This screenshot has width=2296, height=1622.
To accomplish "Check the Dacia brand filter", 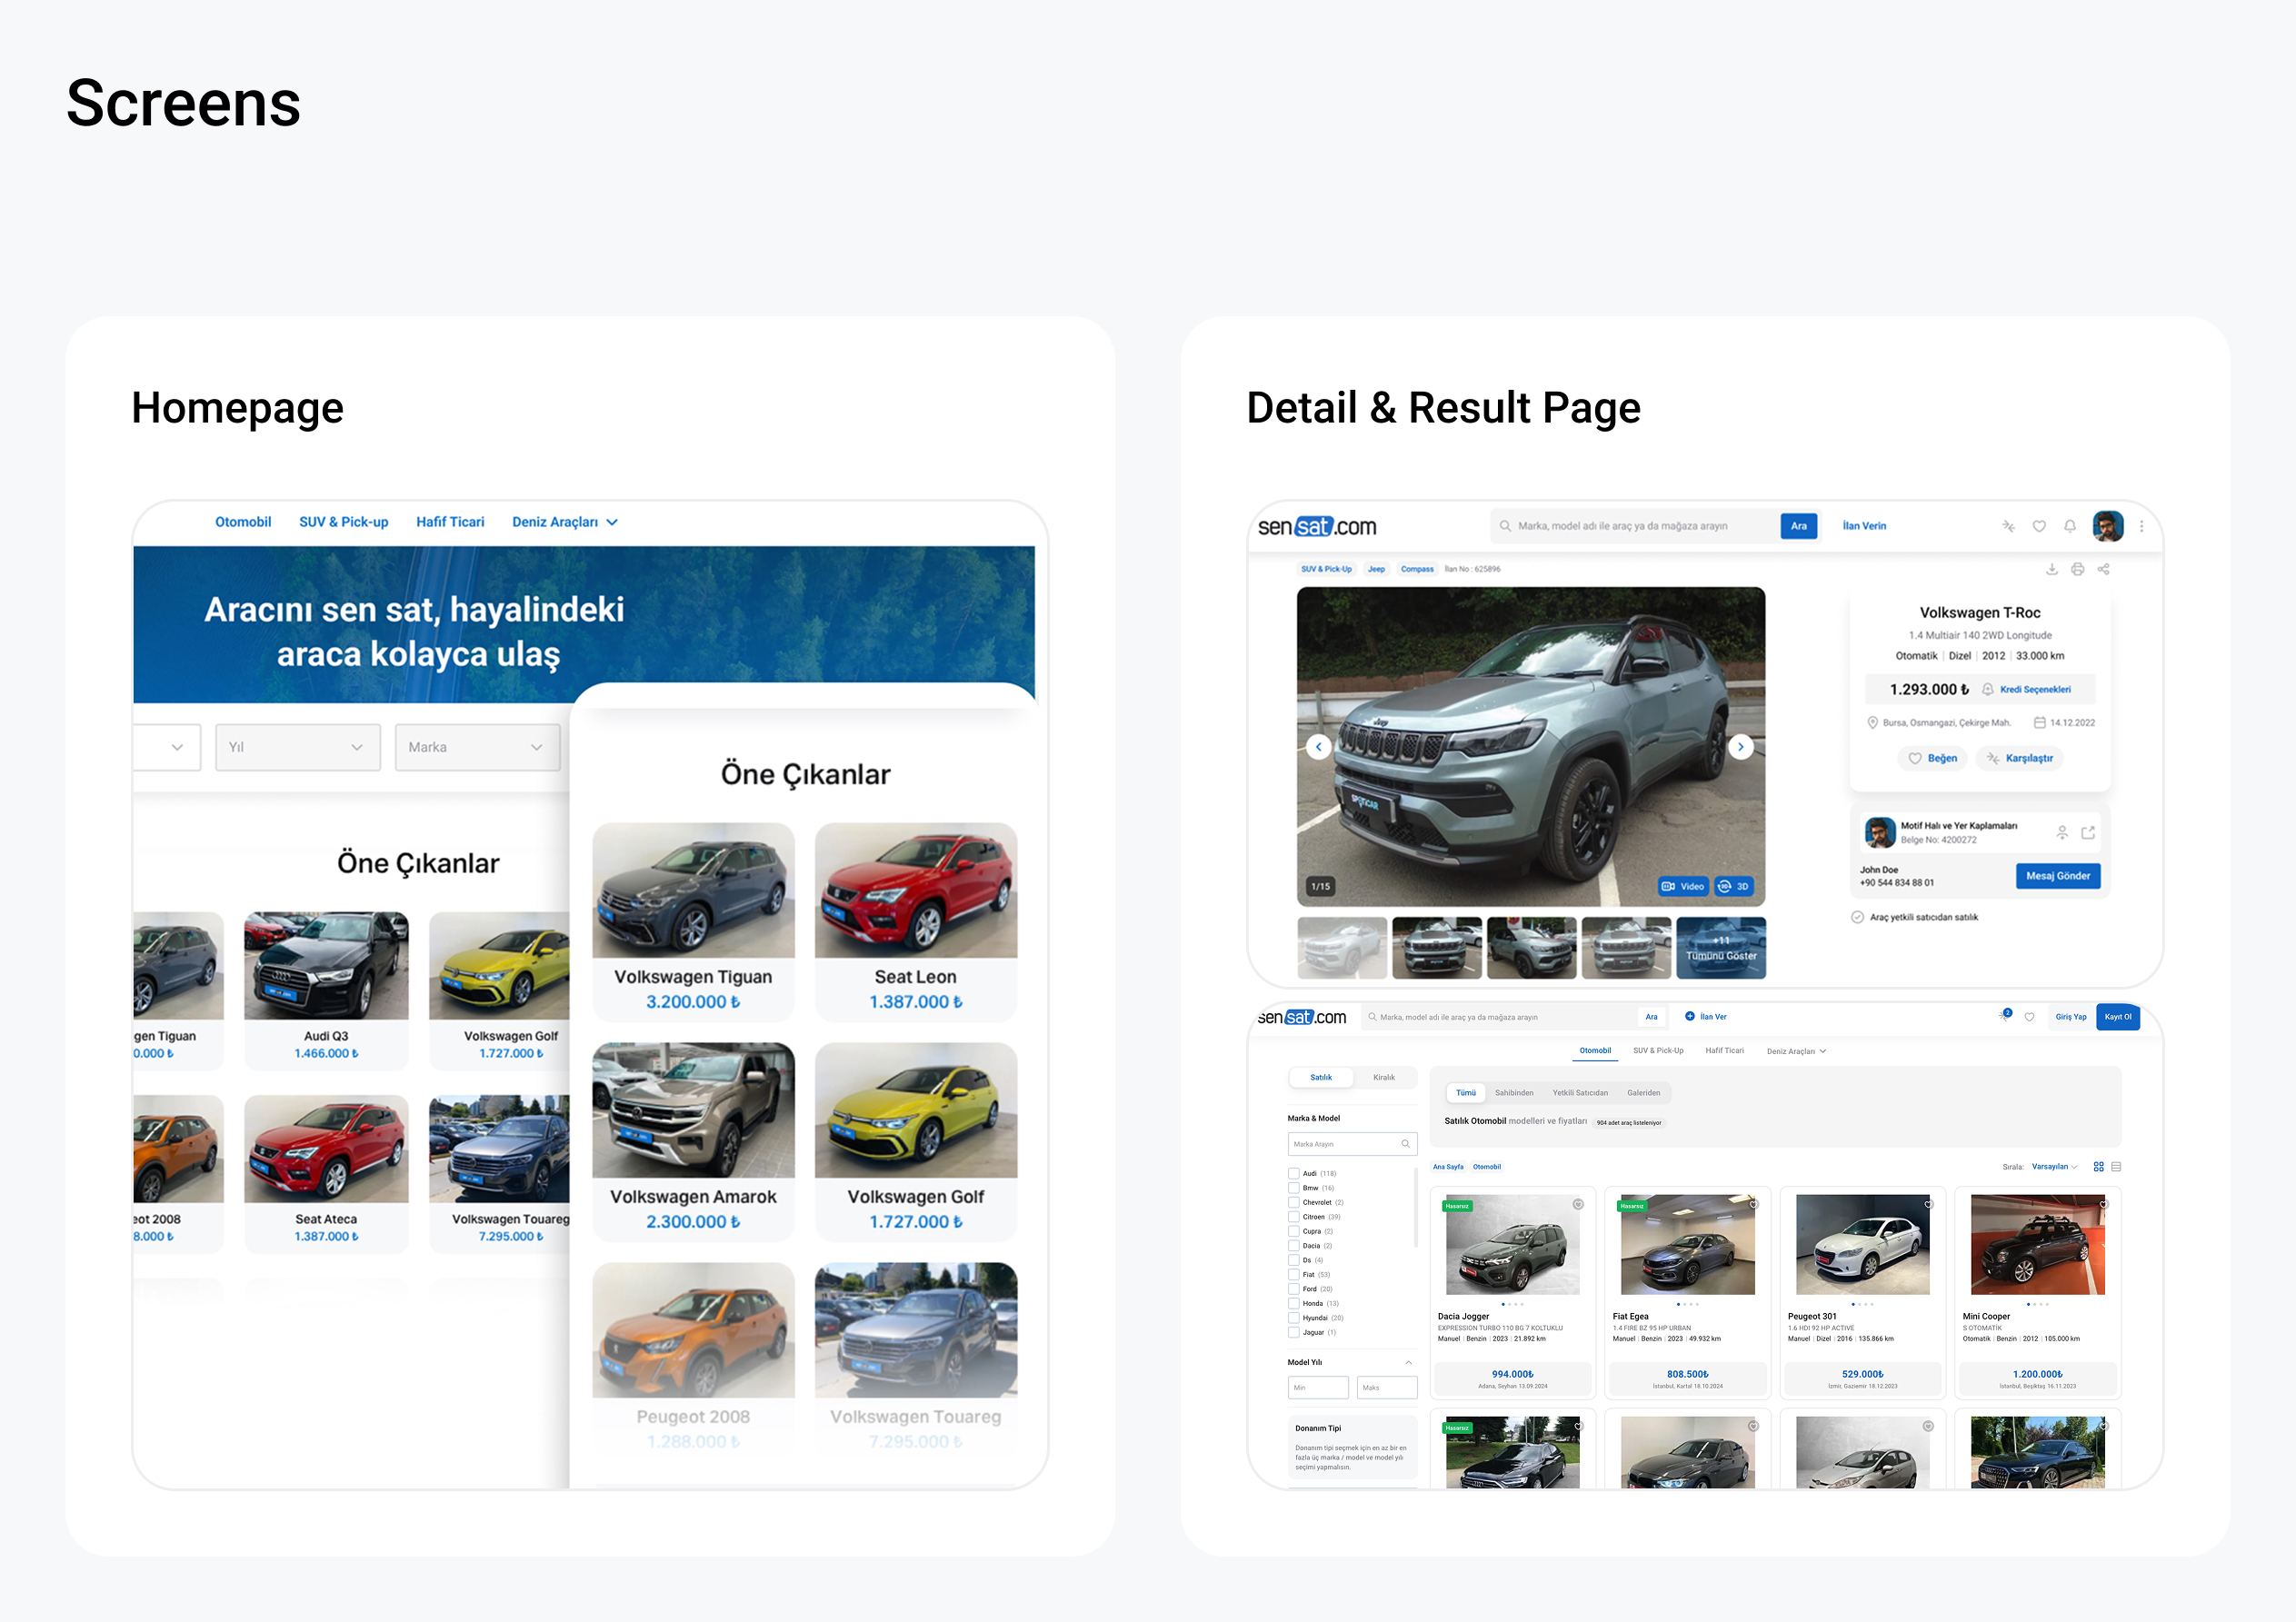I will coord(1294,1246).
